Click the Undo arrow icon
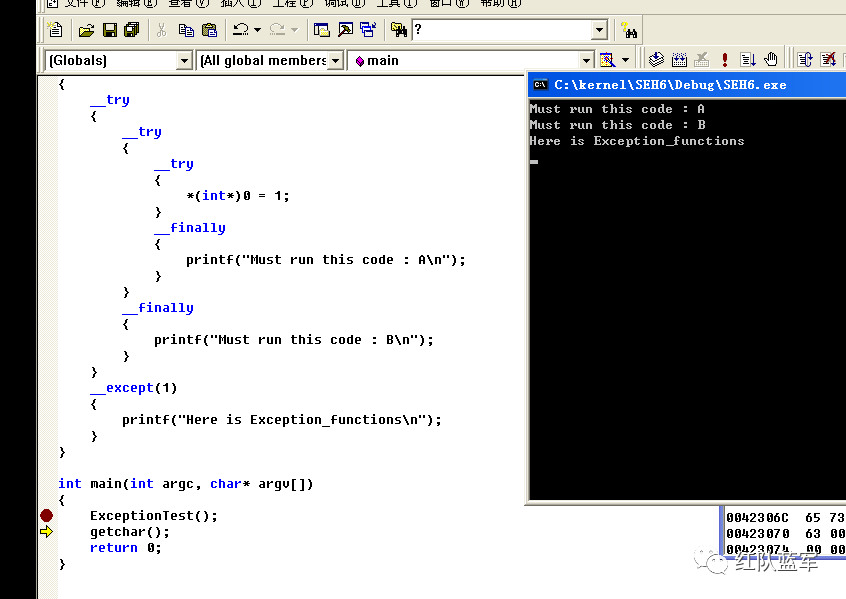The image size is (846, 599). [241, 30]
